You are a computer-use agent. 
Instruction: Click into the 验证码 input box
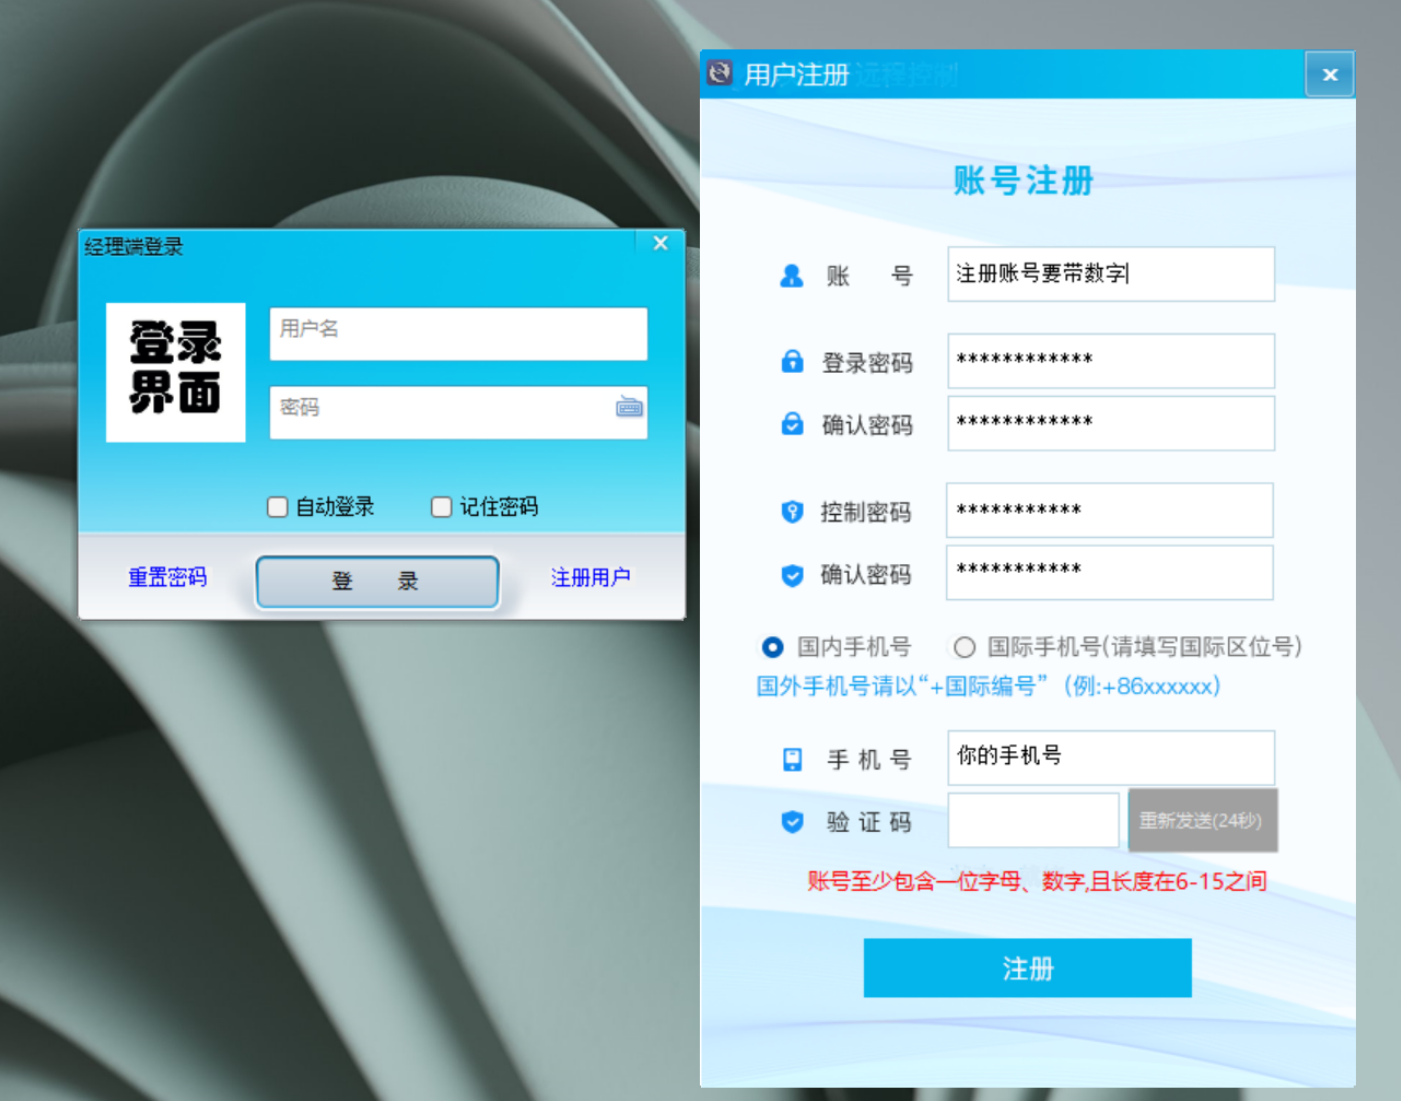1033,821
